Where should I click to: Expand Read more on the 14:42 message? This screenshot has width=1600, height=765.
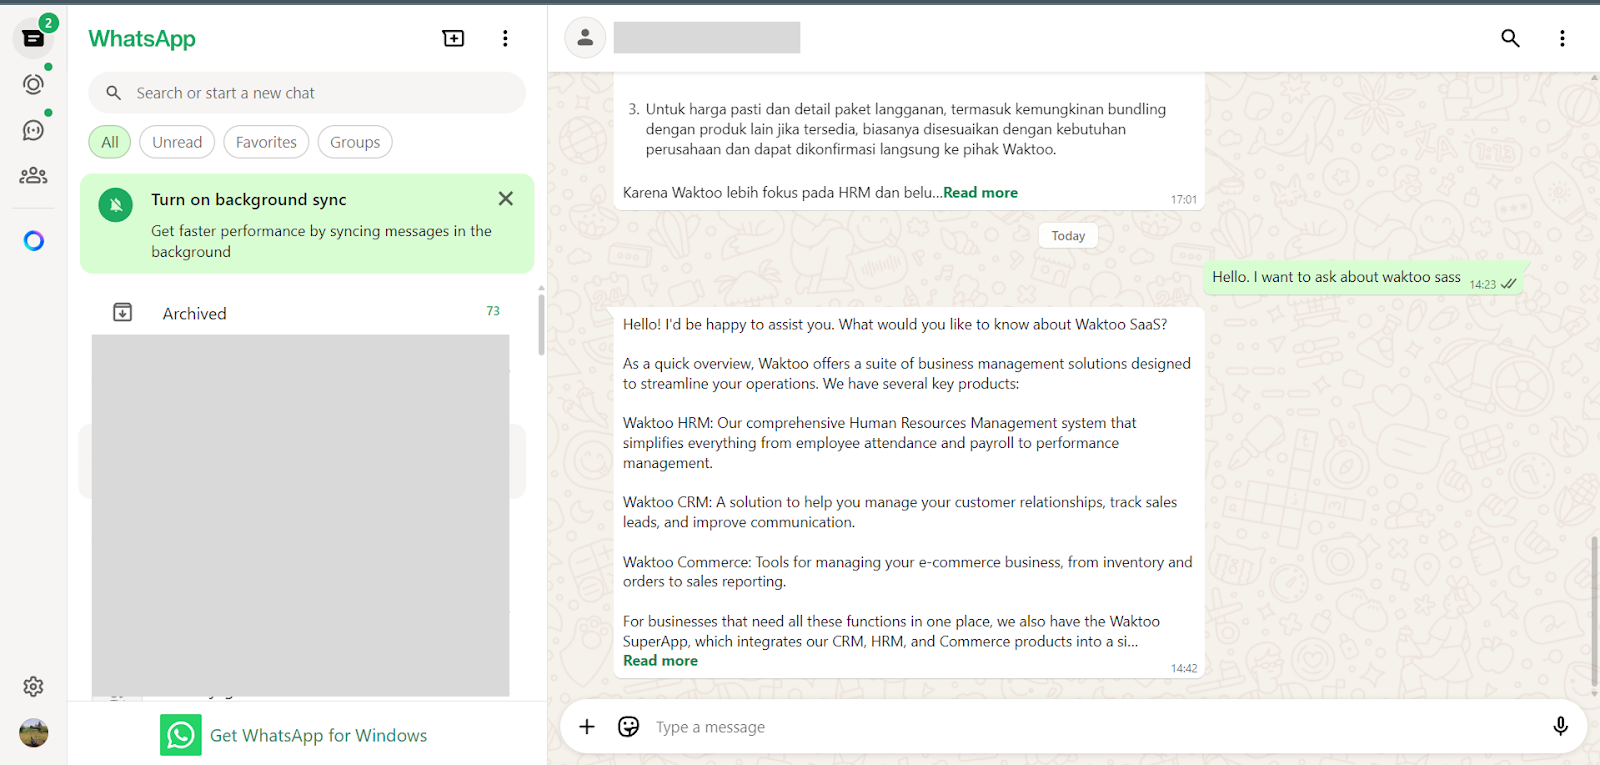click(x=660, y=661)
